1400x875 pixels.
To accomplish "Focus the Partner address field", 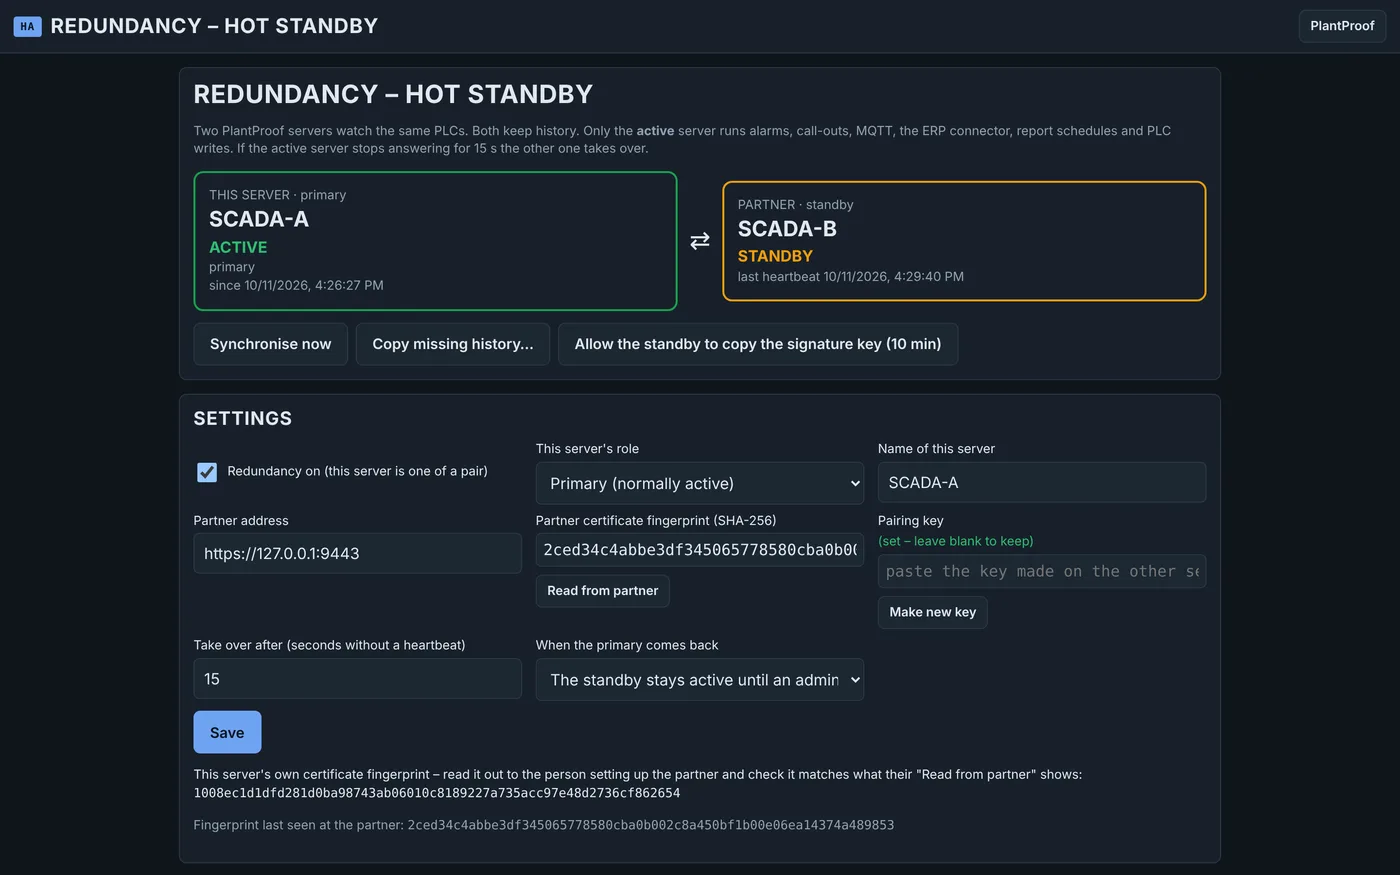I will pos(358,553).
